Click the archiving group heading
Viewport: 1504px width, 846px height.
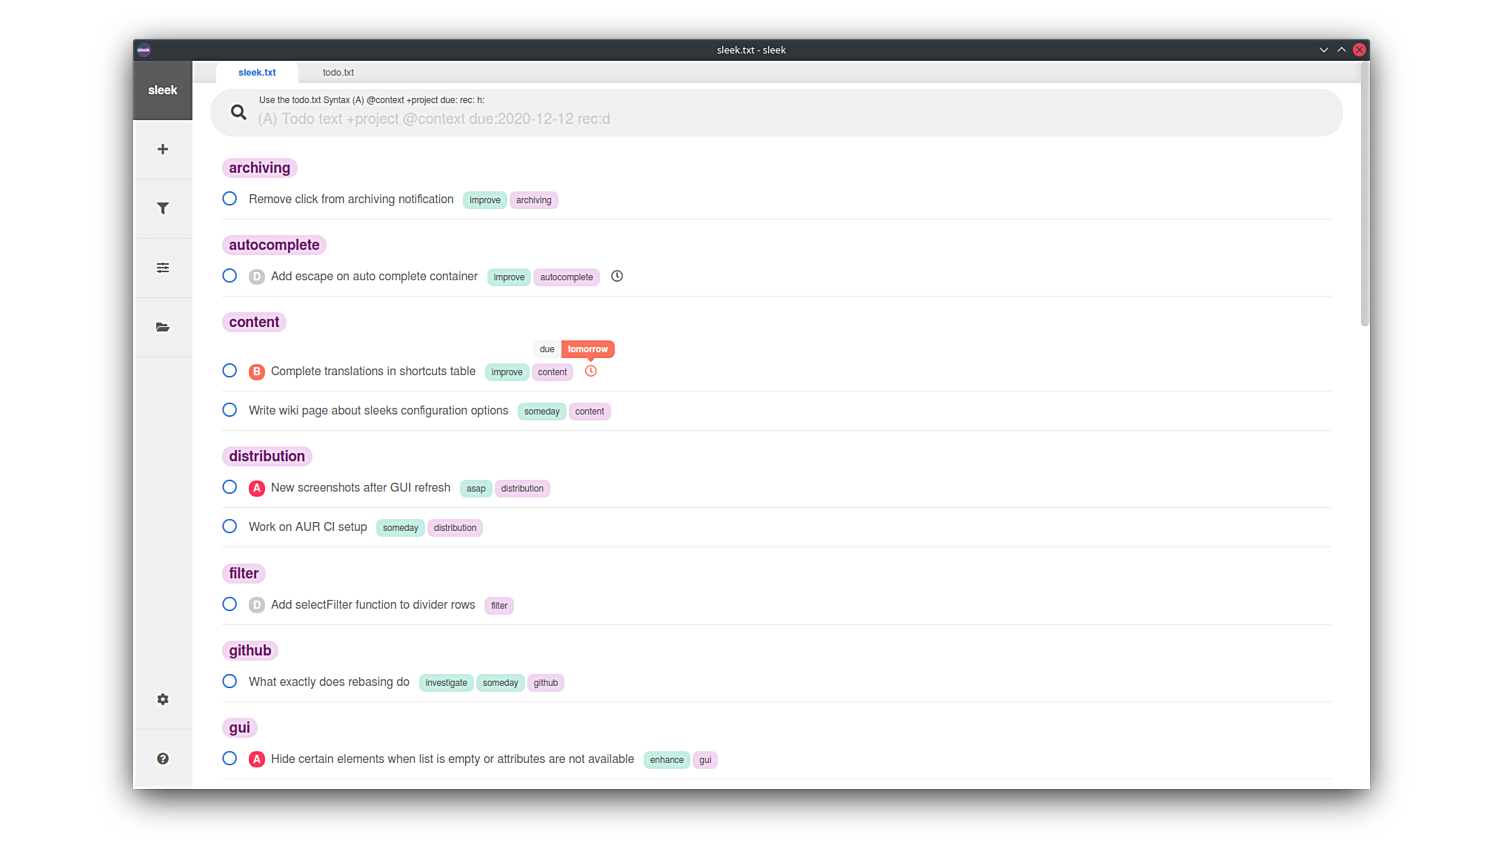[x=259, y=168]
